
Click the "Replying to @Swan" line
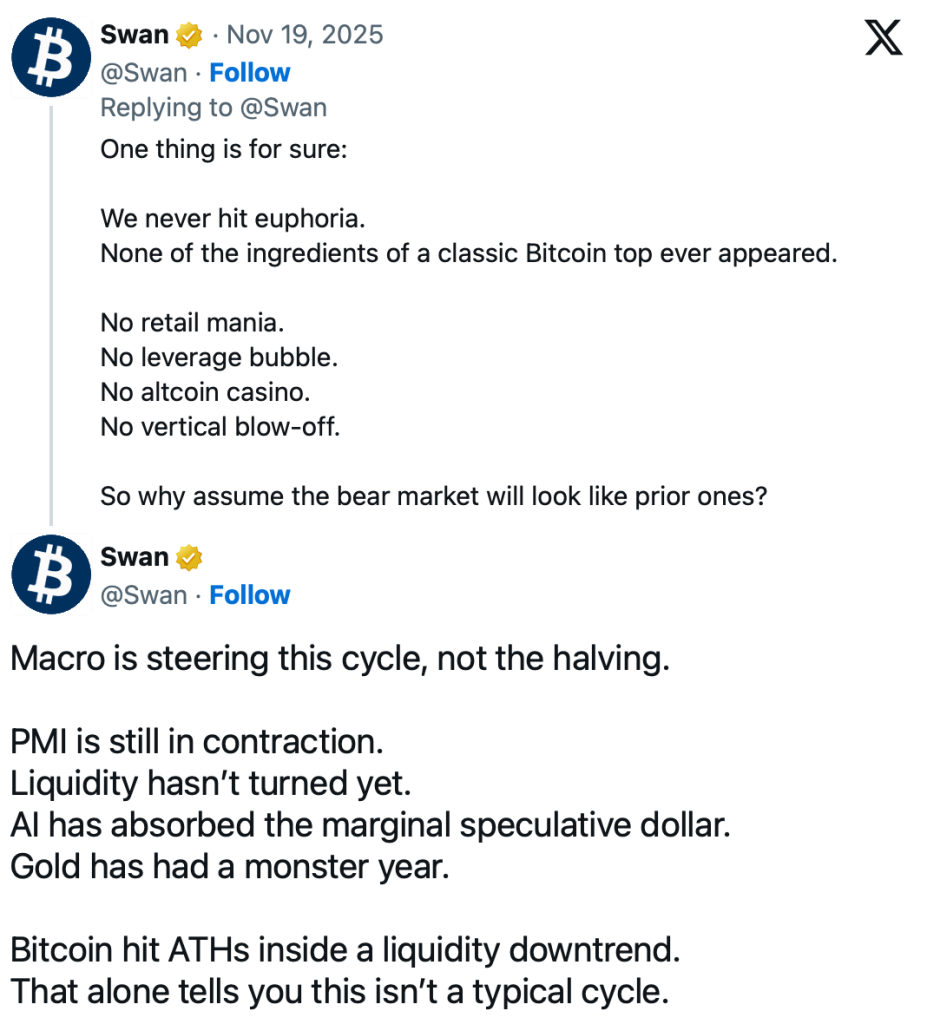[x=214, y=107]
